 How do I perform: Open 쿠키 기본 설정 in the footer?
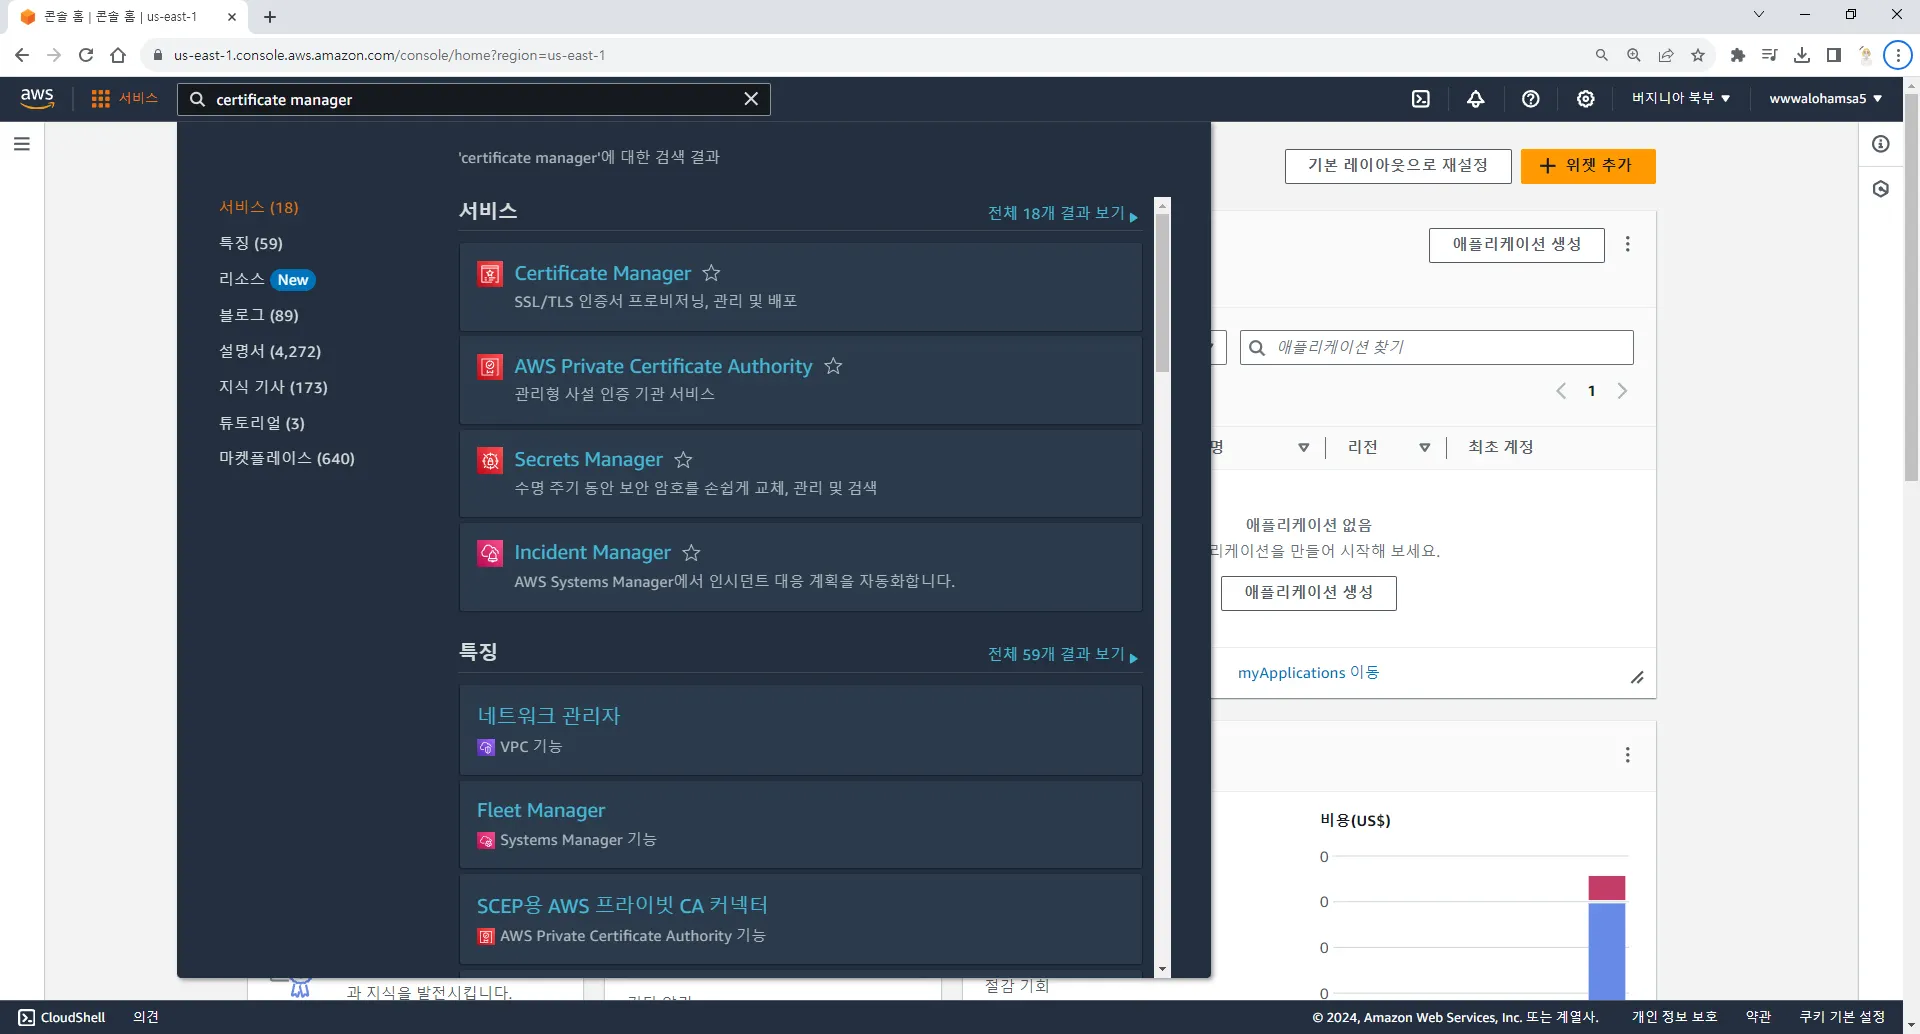(1842, 1017)
